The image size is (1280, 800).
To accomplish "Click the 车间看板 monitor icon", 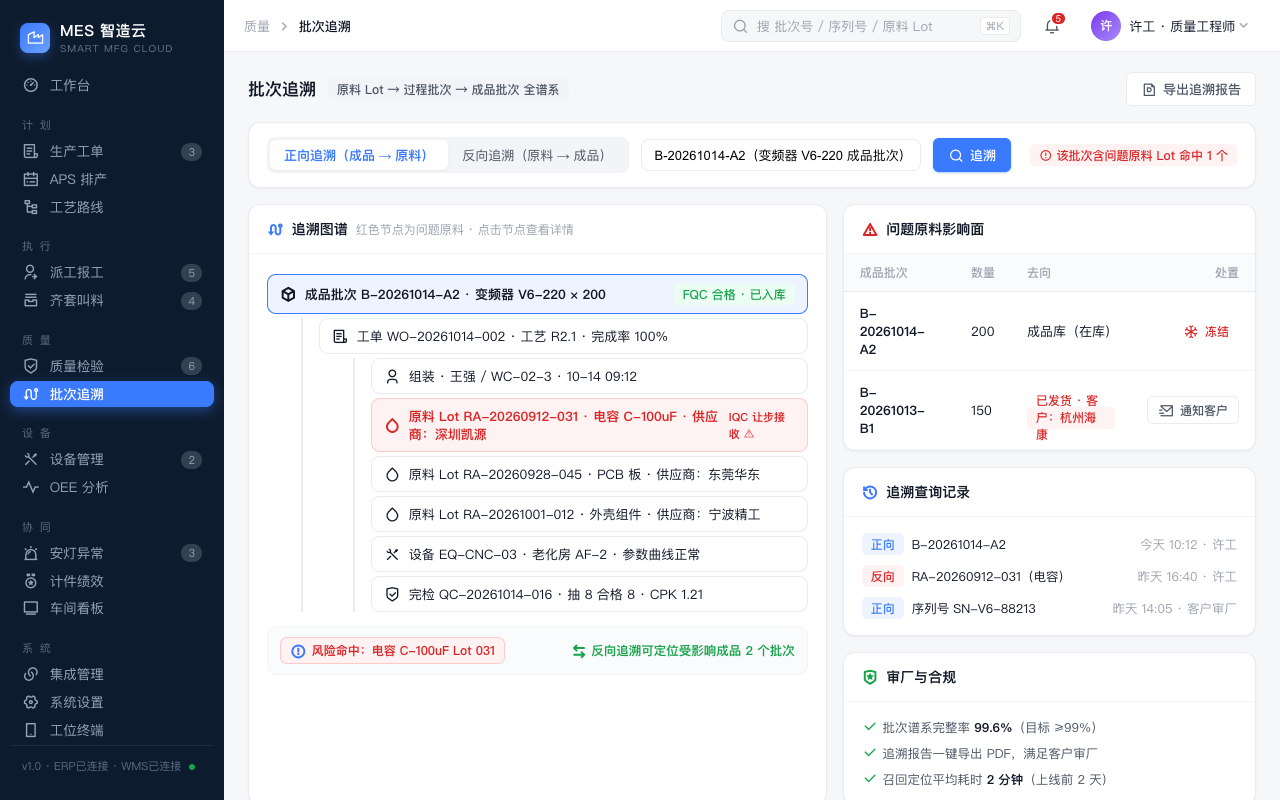I will 31,608.
